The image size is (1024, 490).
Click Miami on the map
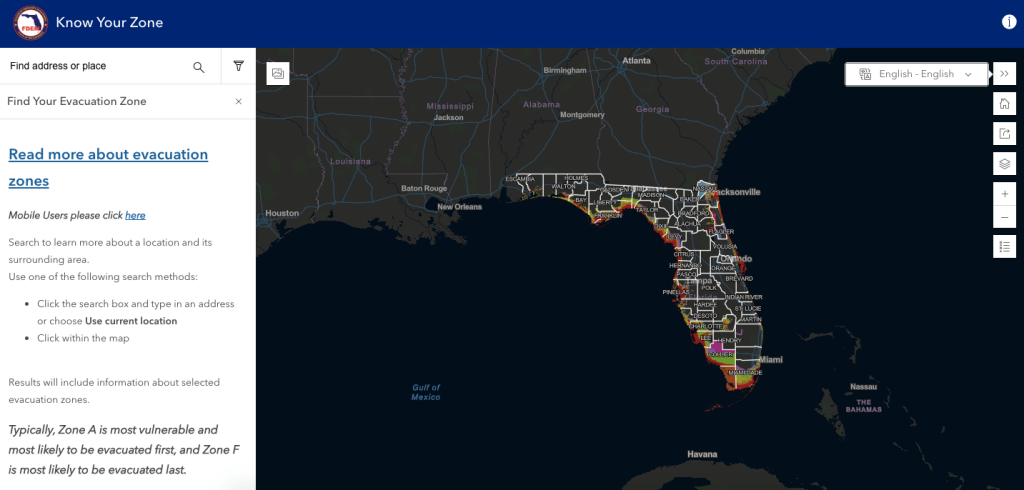point(770,359)
